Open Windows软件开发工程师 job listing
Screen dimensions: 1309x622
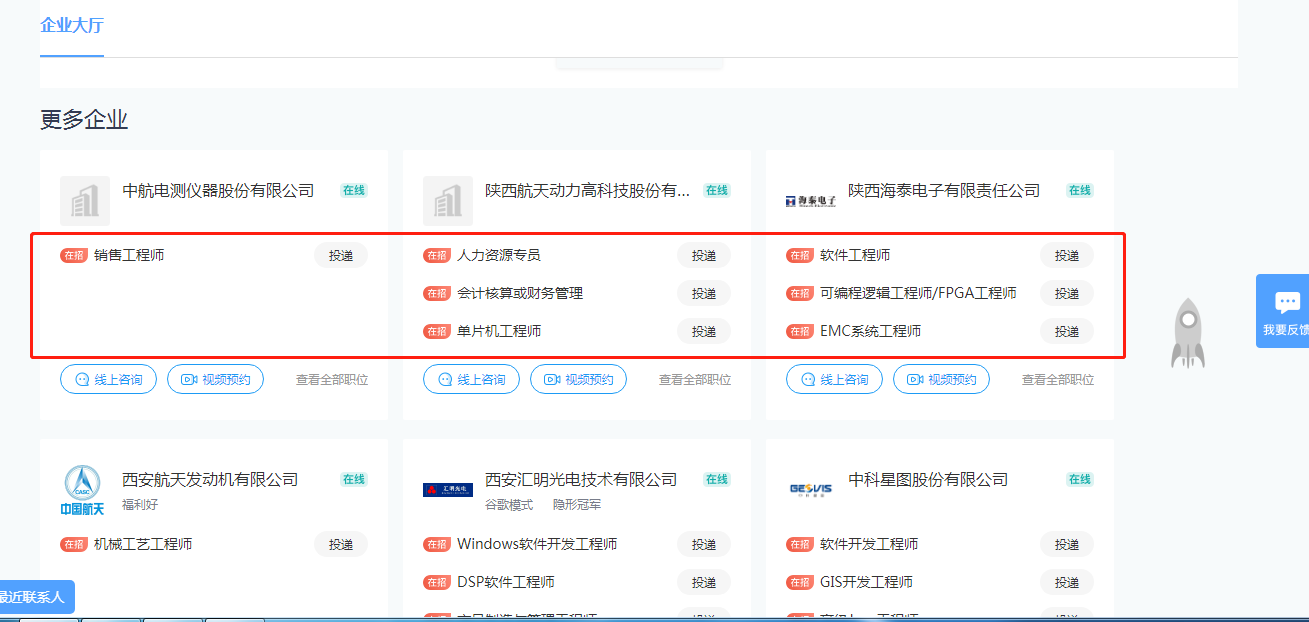tap(536, 544)
